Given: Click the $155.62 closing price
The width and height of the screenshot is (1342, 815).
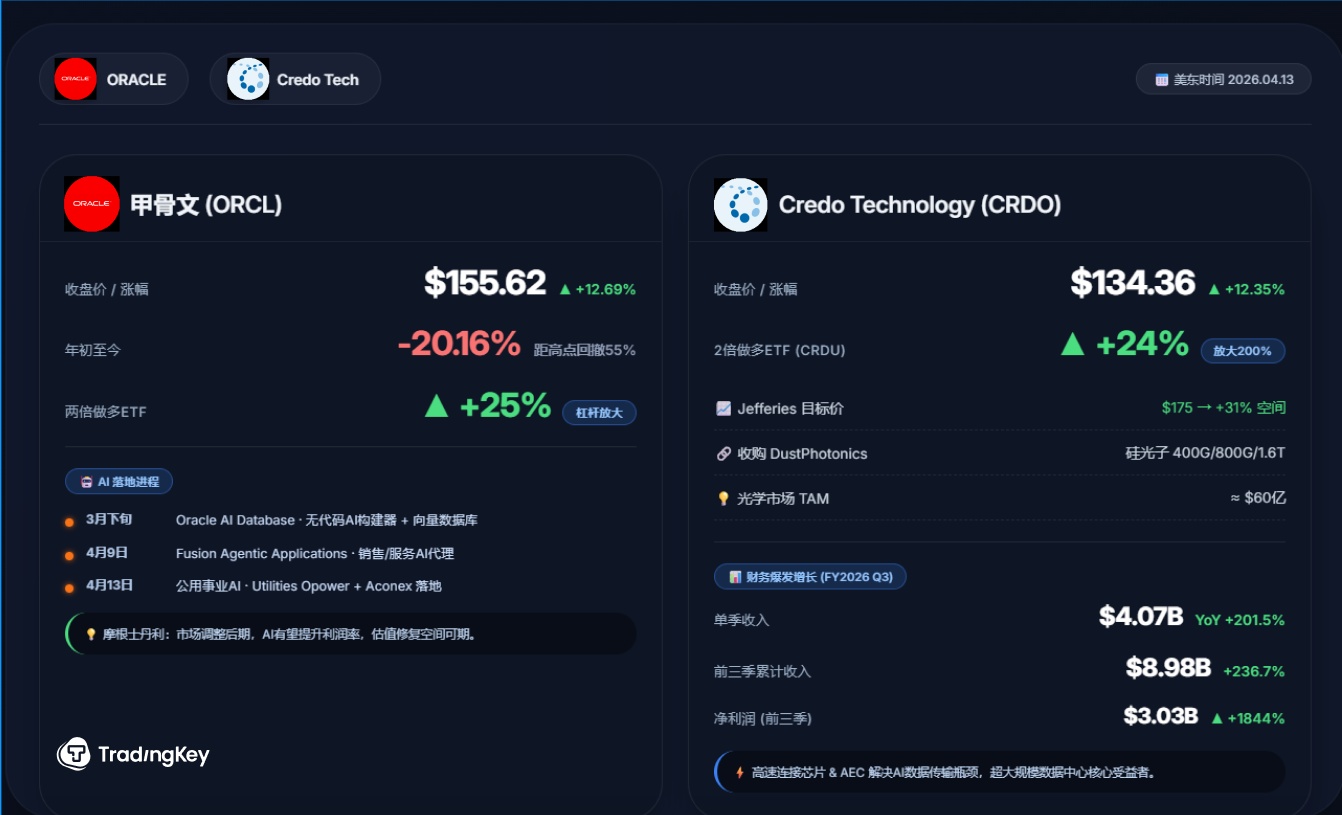Looking at the screenshot, I should pyautogui.click(x=485, y=283).
